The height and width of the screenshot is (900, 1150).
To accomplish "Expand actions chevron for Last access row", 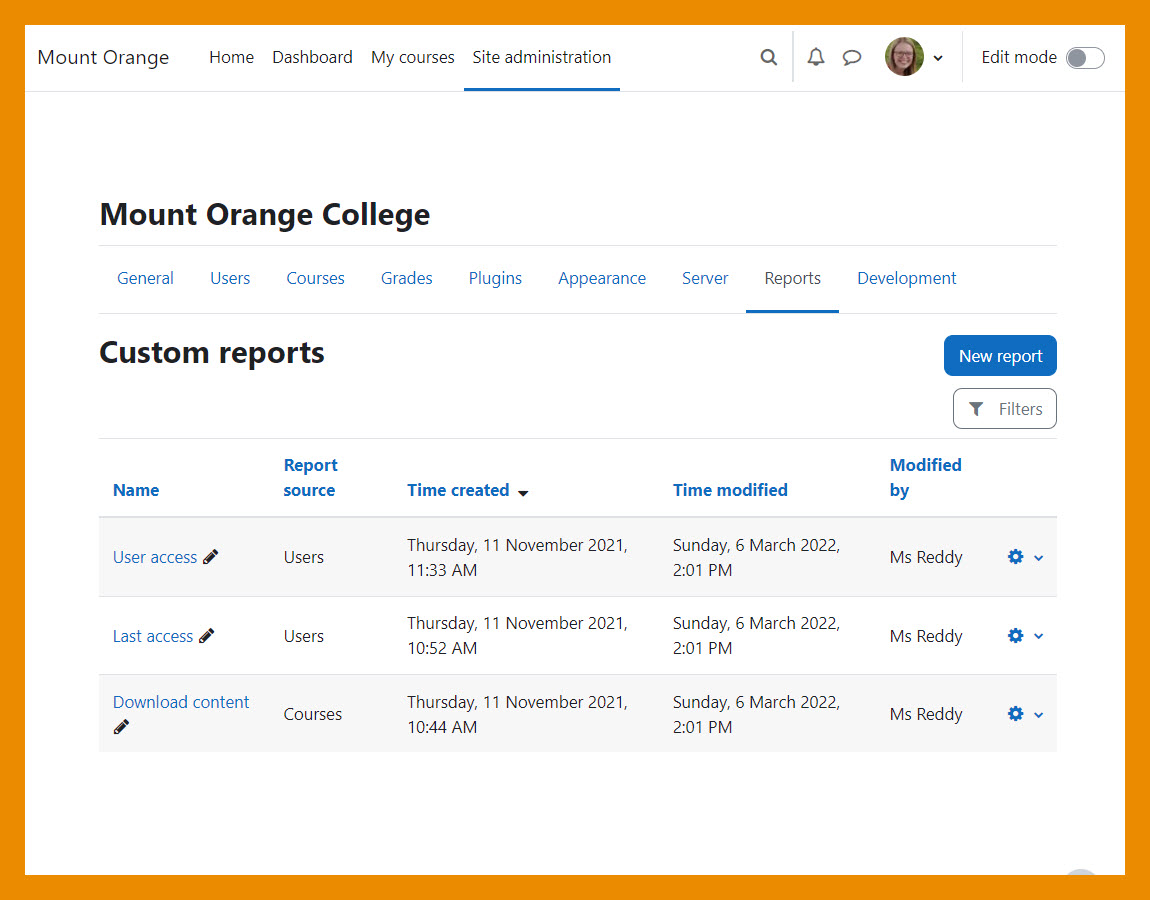I will coord(1038,636).
